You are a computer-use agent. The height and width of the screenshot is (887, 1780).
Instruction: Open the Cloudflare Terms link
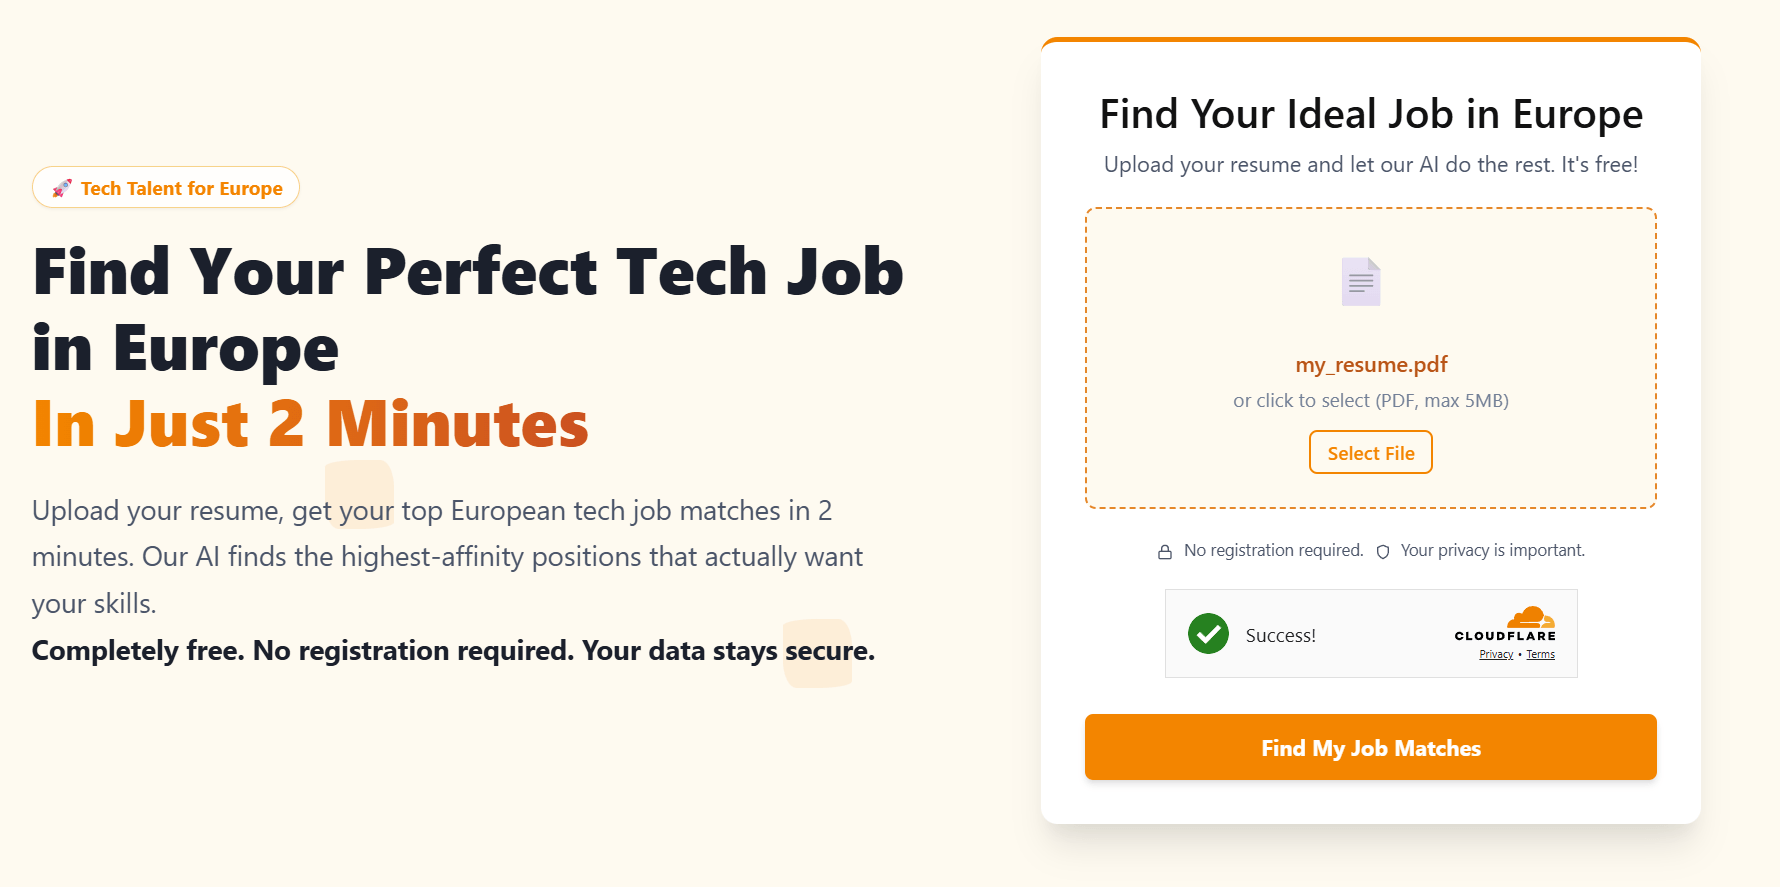pos(1540,655)
